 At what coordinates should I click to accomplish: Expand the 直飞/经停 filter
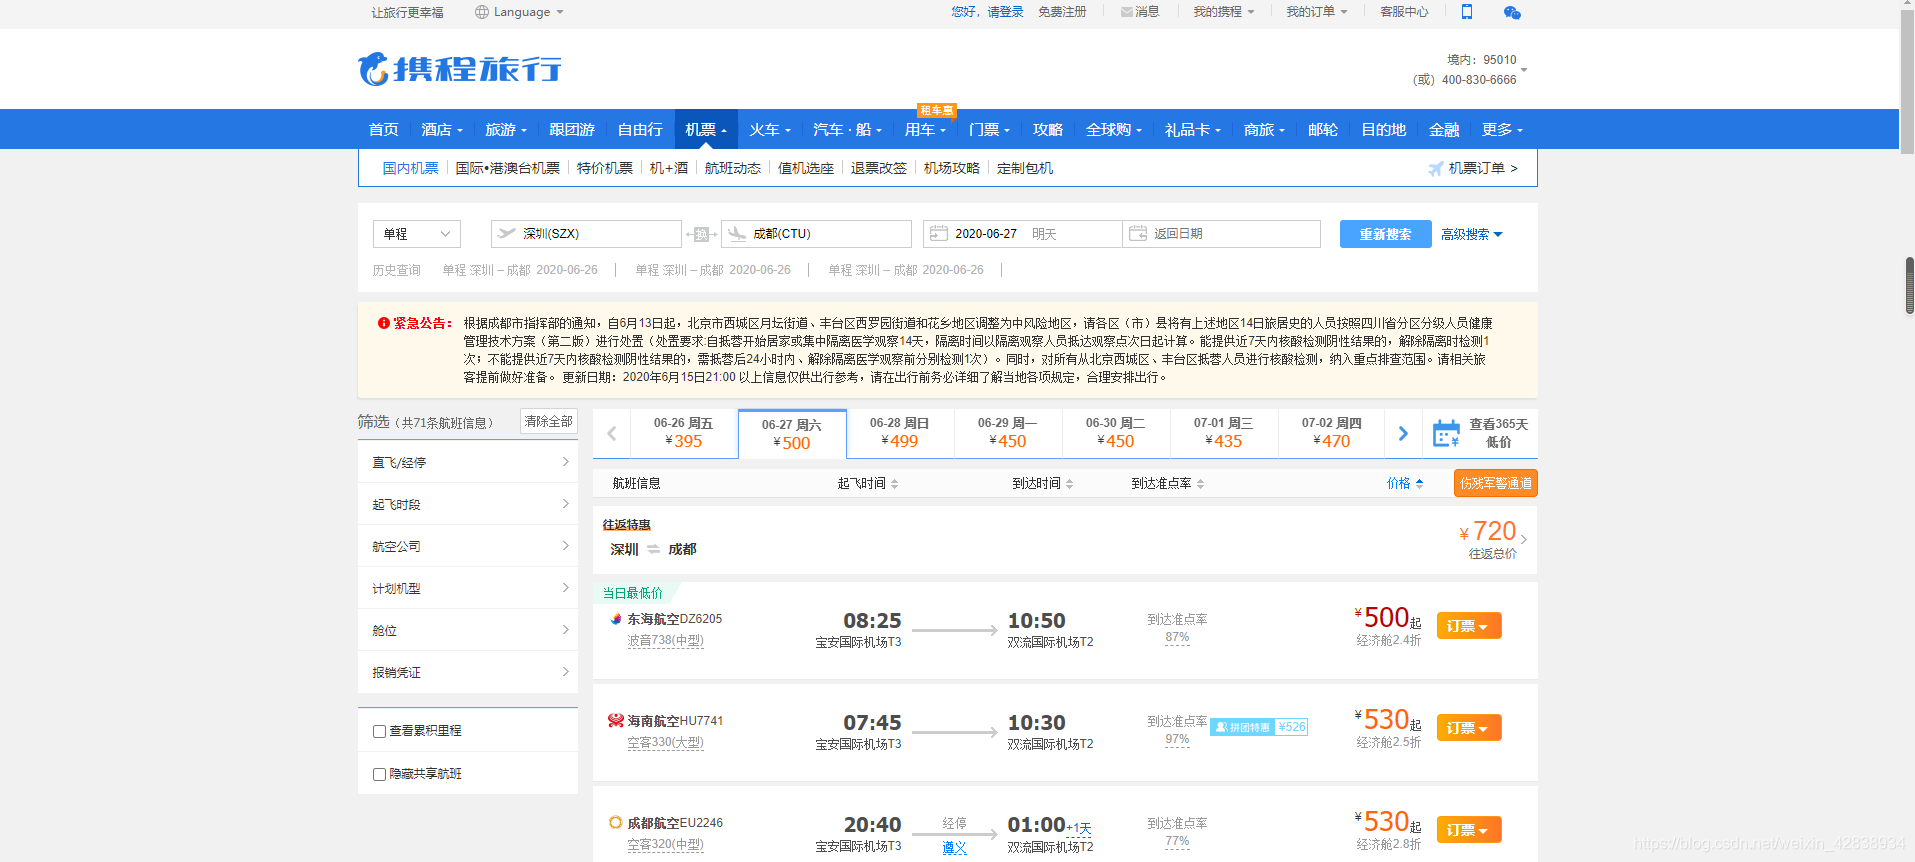click(468, 462)
